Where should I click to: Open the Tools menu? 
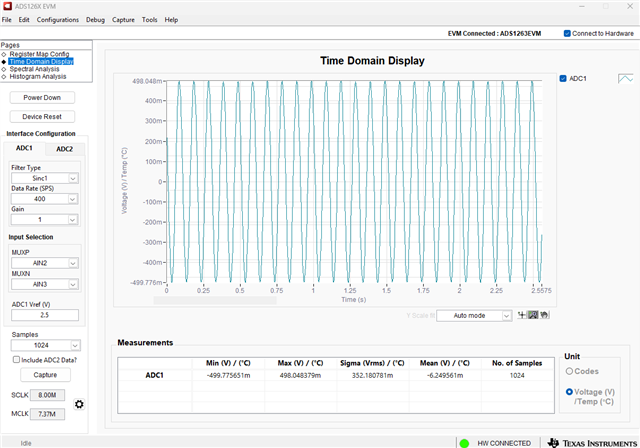[149, 20]
